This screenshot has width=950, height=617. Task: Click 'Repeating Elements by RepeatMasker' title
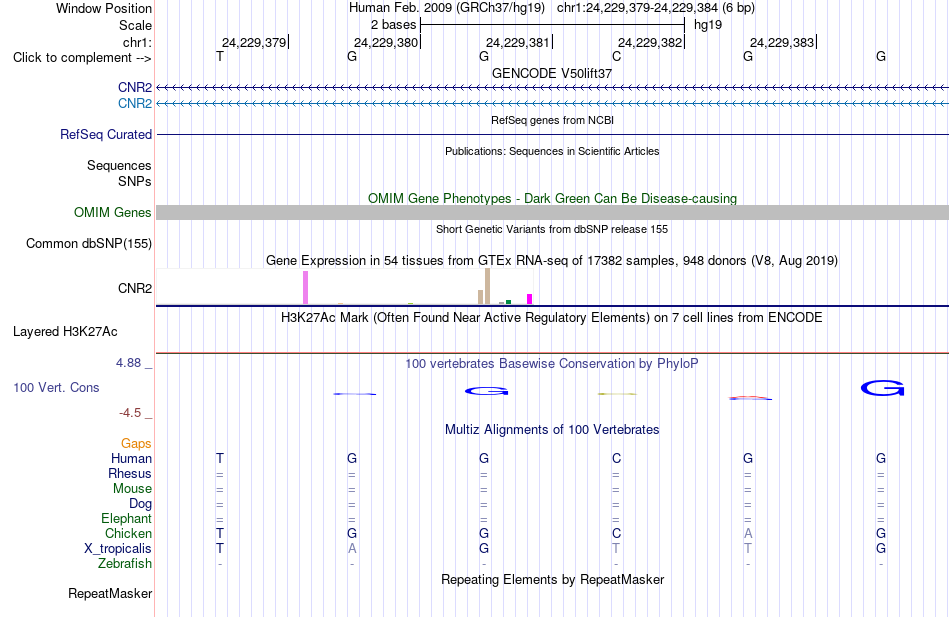tap(553, 579)
